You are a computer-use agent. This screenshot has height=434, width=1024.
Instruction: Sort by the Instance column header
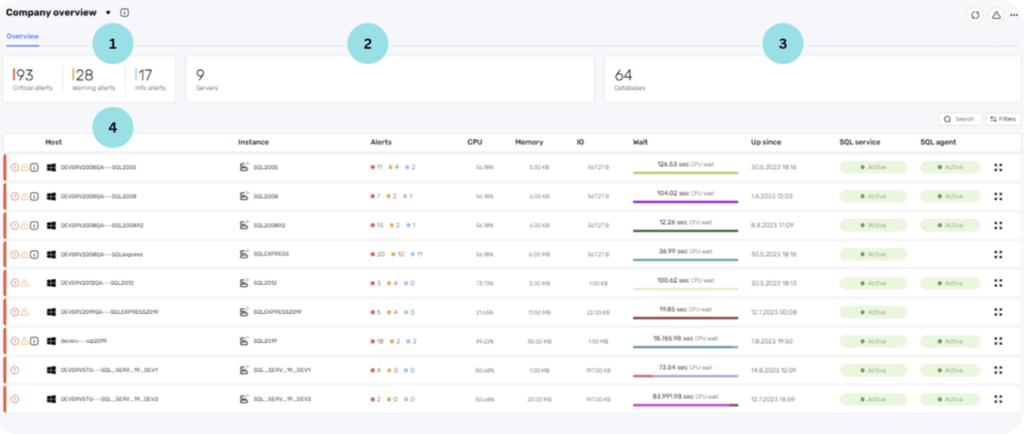[253, 142]
